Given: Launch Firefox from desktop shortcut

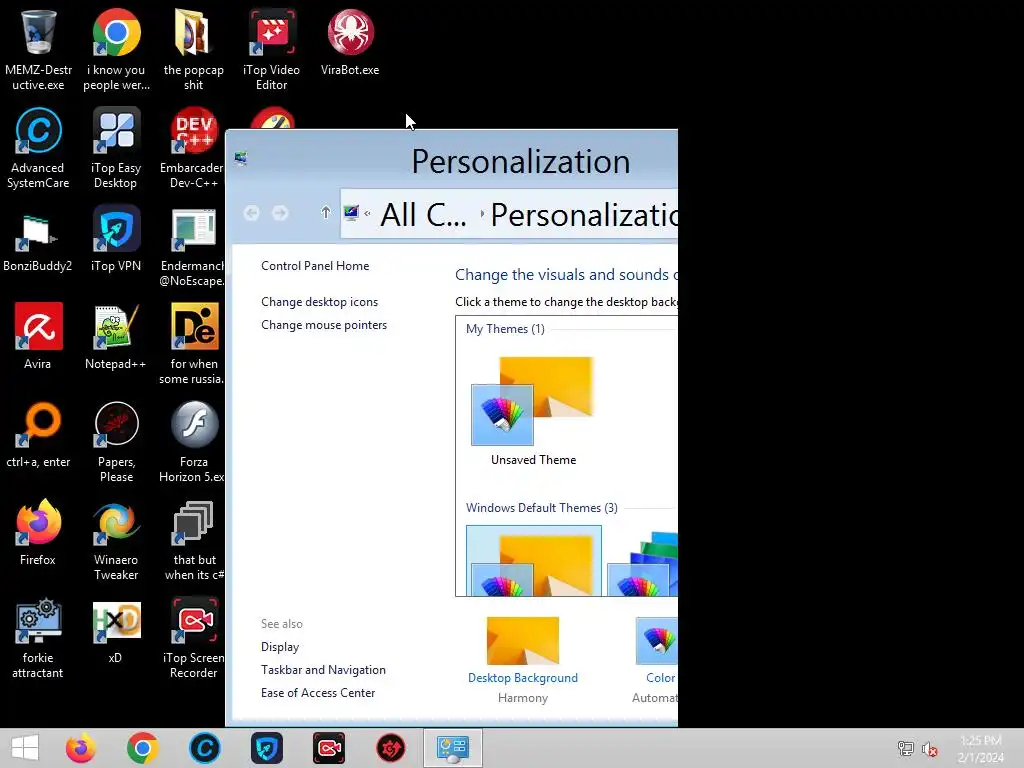Looking at the screenshot, I should 38,533.
